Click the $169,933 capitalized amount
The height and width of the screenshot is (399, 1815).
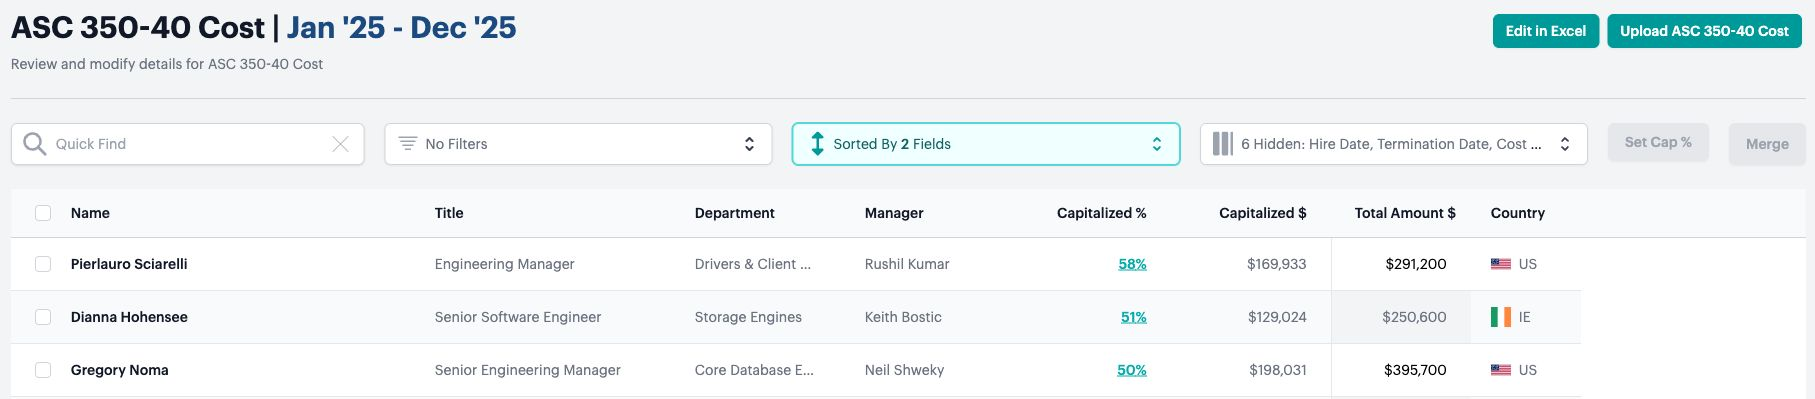pyautogui.click(x=1277, y=264)
